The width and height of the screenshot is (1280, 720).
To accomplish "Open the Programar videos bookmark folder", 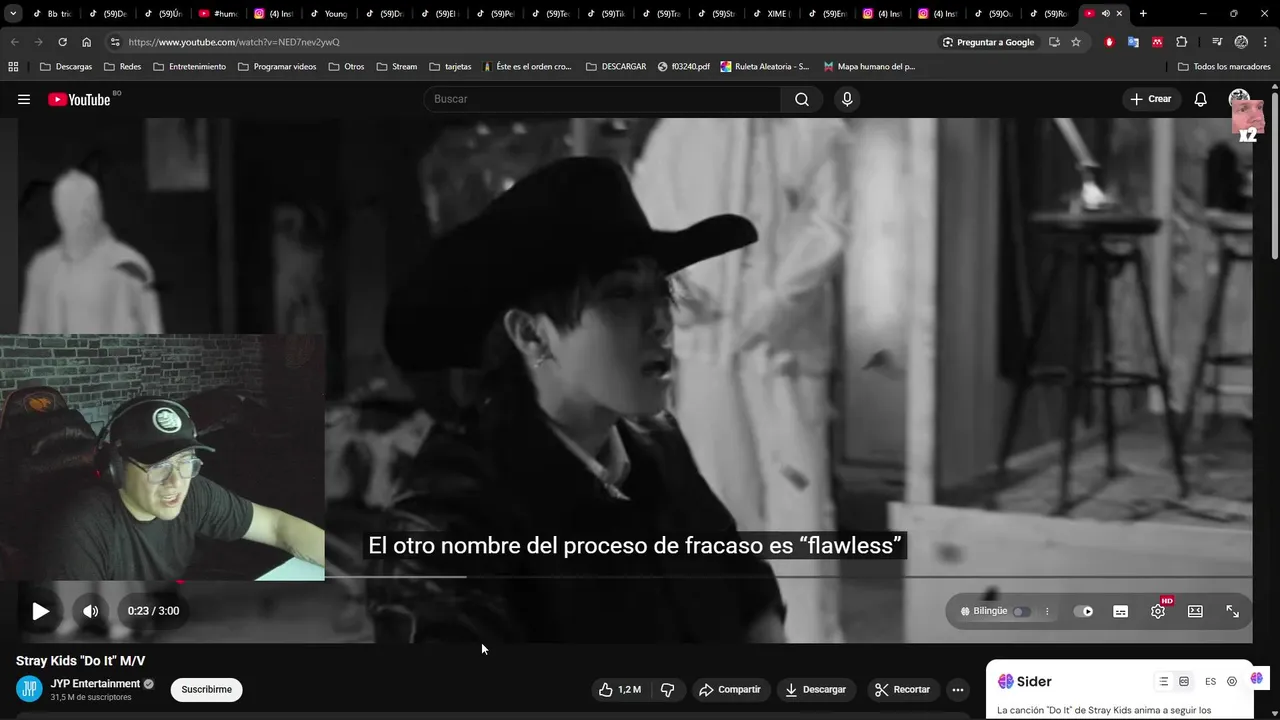I will pyautogui.click(x=277, y=67).
